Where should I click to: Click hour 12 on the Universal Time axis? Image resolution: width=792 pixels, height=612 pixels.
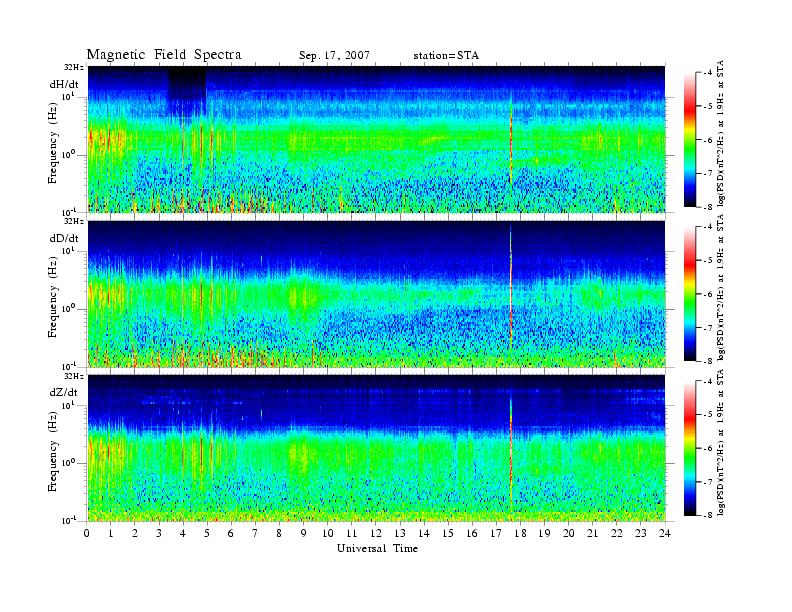point(375,533)
